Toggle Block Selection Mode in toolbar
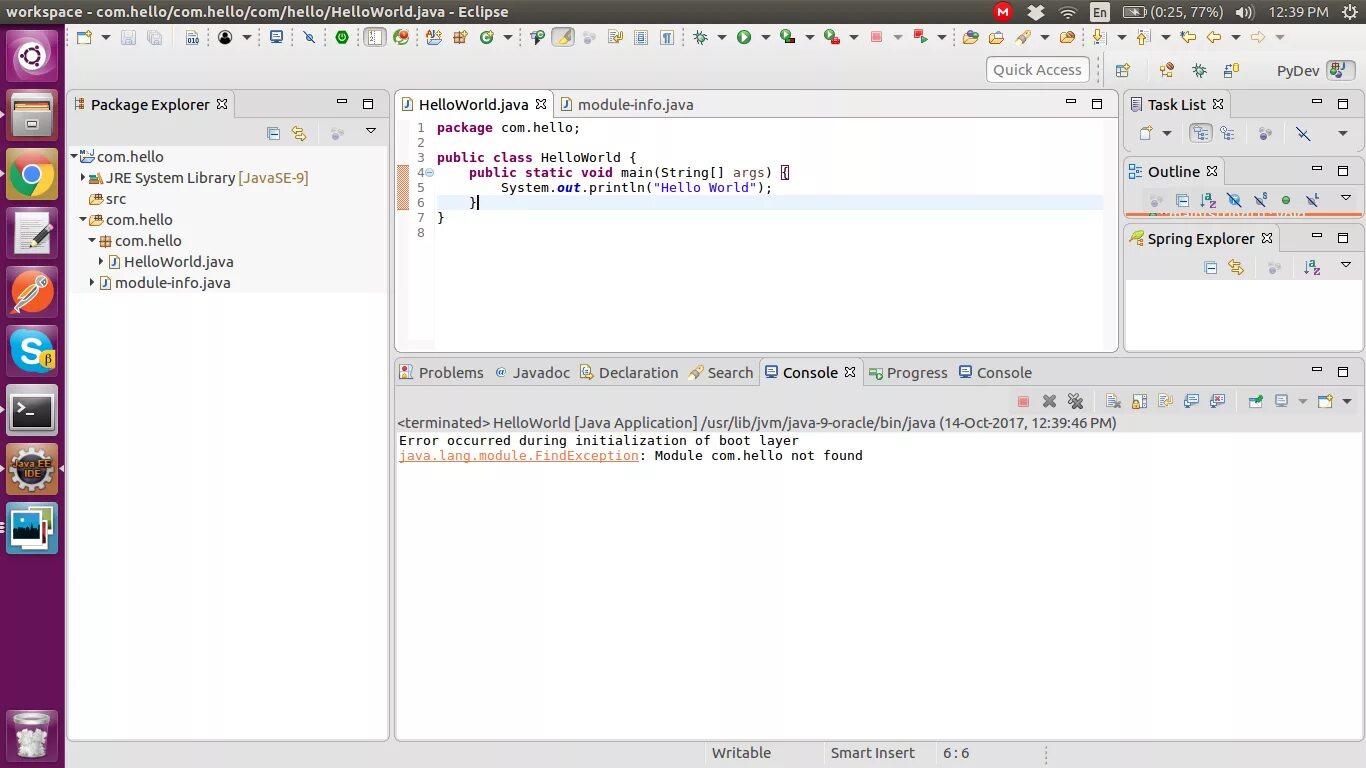The image size is (1366, 768). (641, 37)
